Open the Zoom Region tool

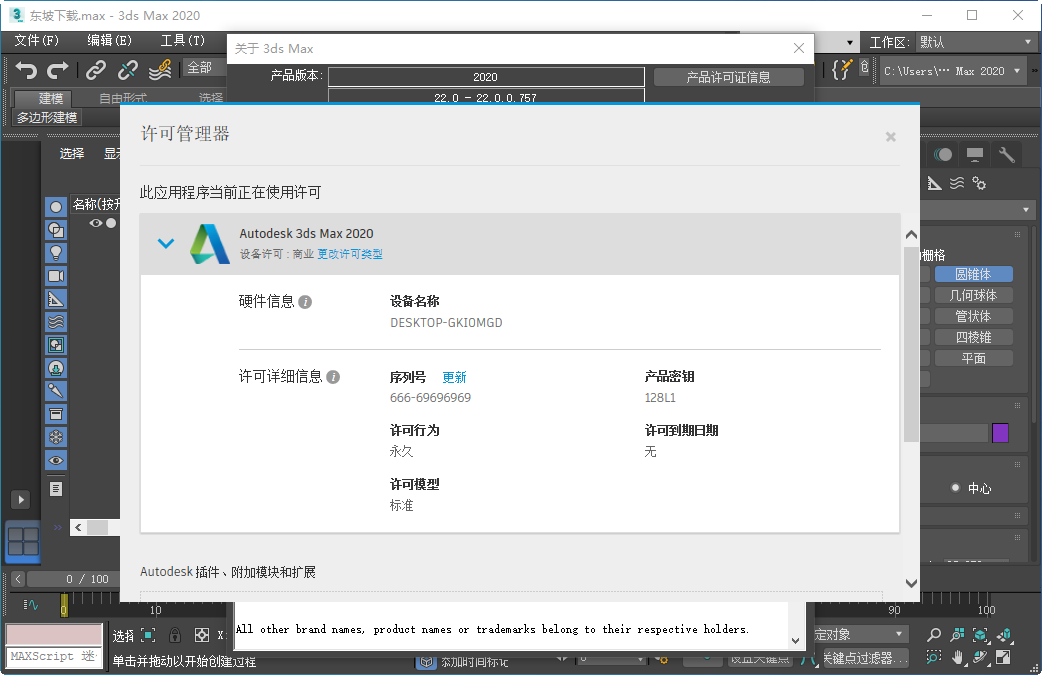933,657
